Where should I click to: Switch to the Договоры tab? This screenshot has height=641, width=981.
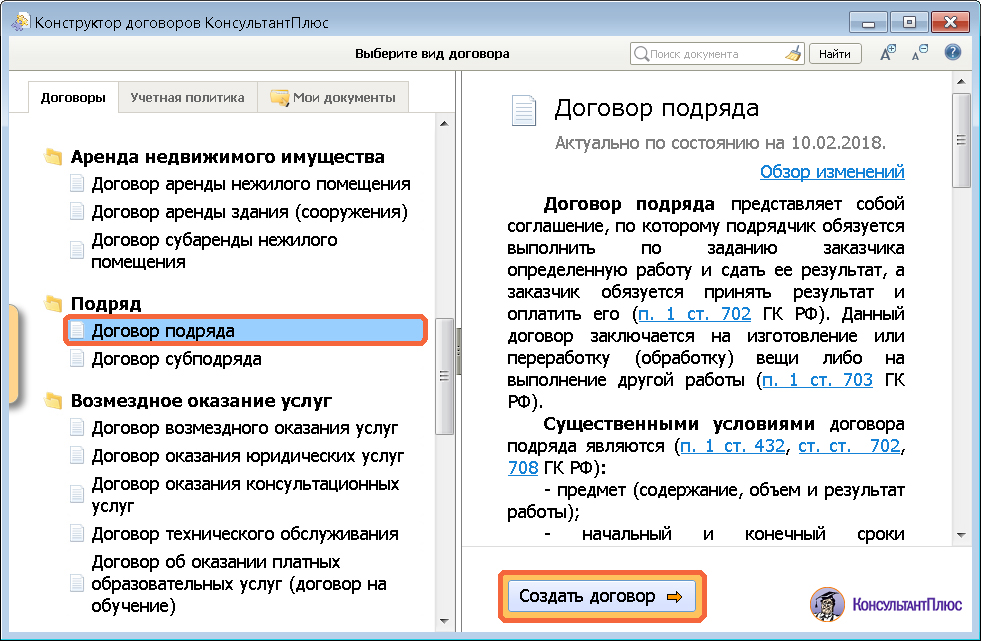point(73,98)
